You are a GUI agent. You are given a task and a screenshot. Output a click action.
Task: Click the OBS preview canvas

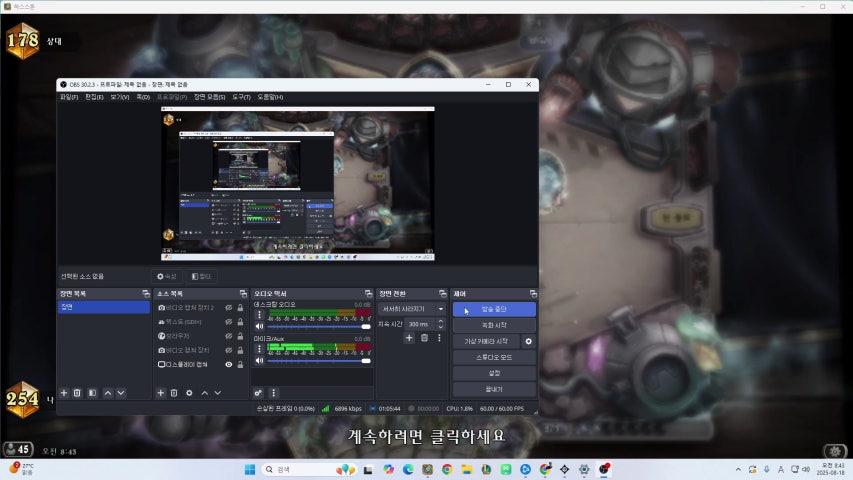[x=298, y=184]
